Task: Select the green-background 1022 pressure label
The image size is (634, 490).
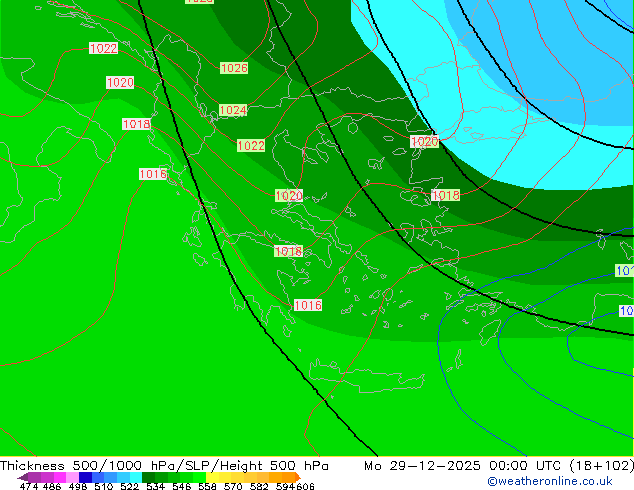Action: click(251, 146)
